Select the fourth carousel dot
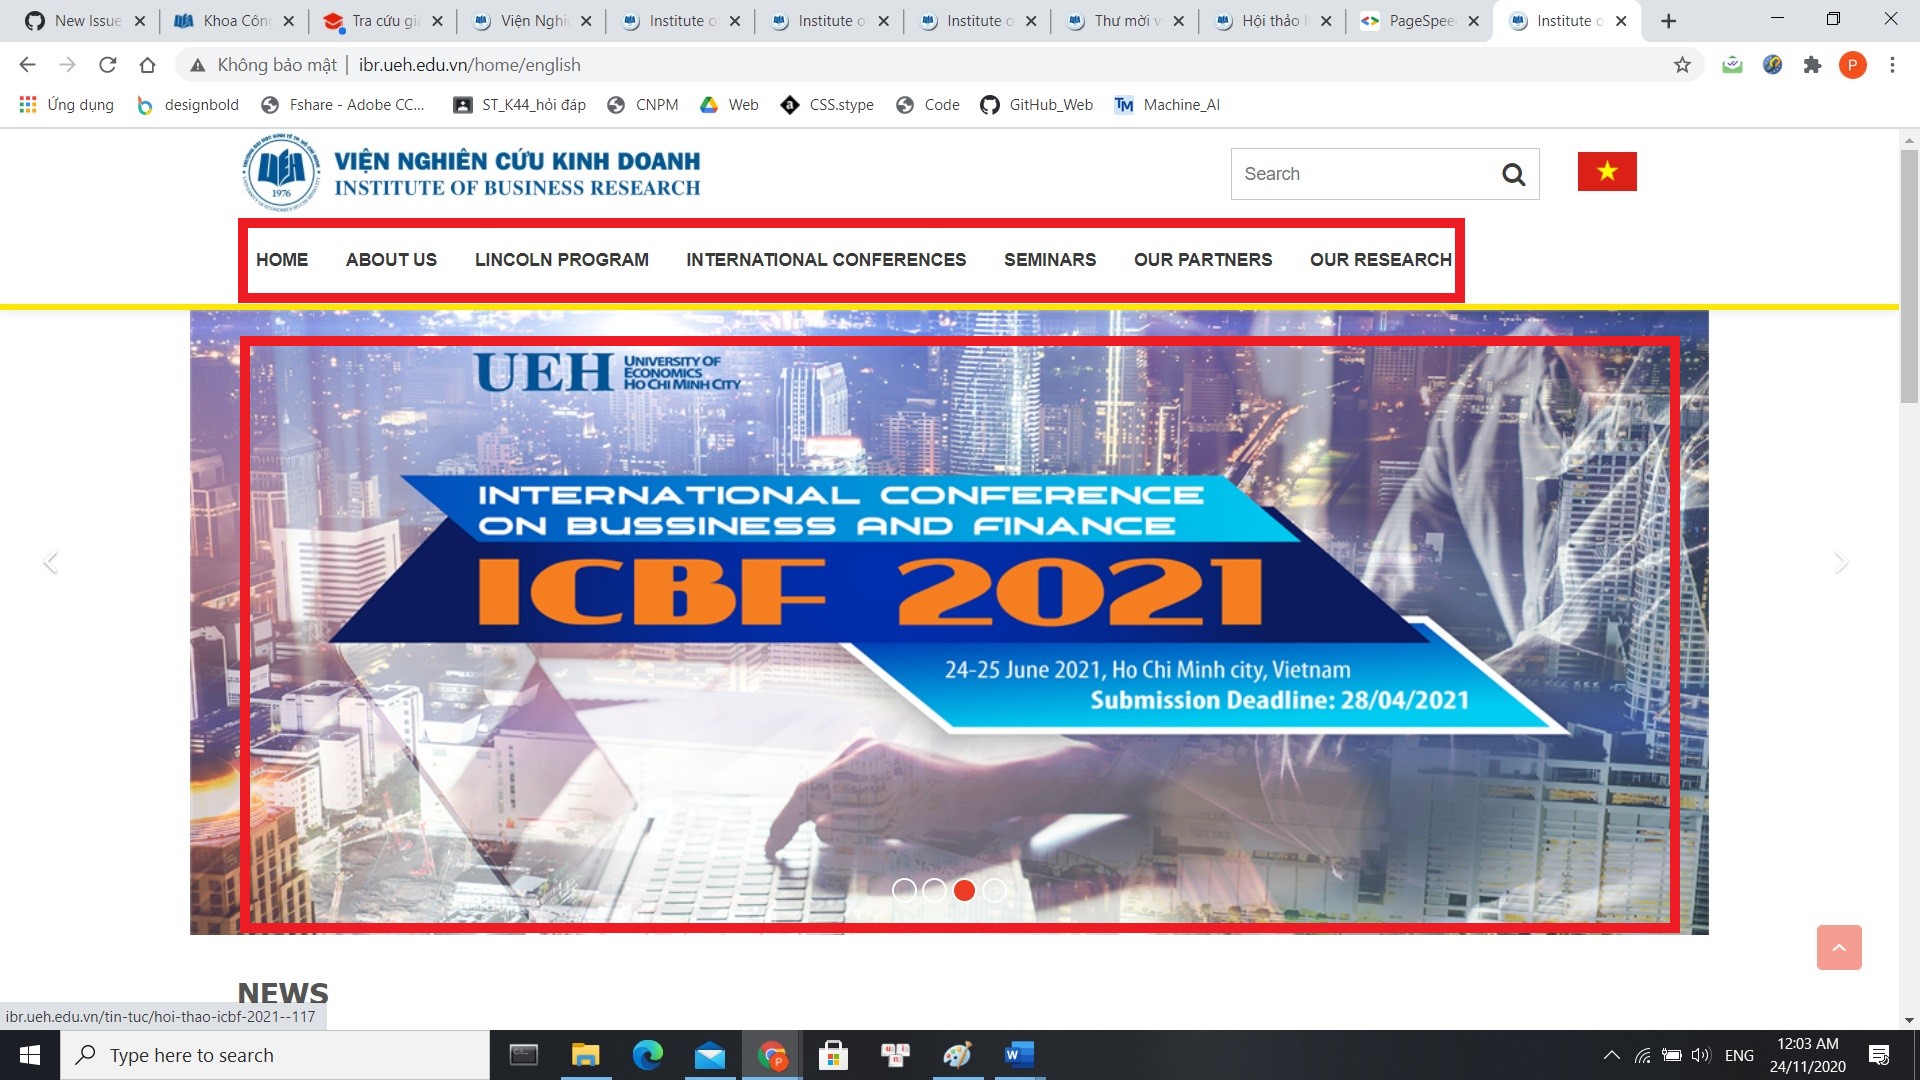 994,890
